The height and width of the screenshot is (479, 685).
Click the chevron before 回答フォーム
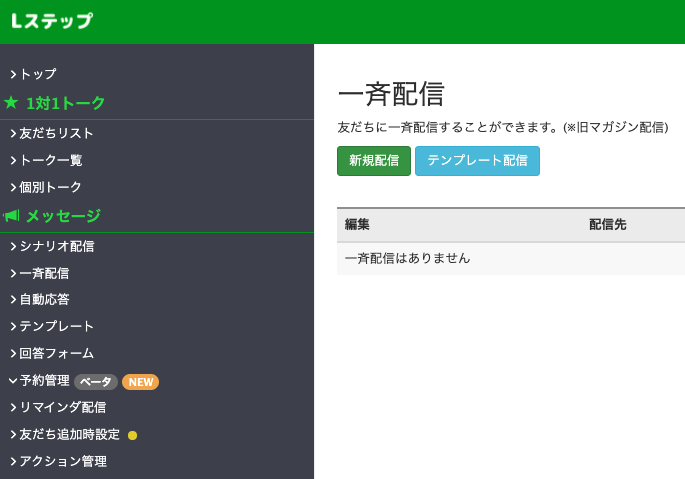14,354
